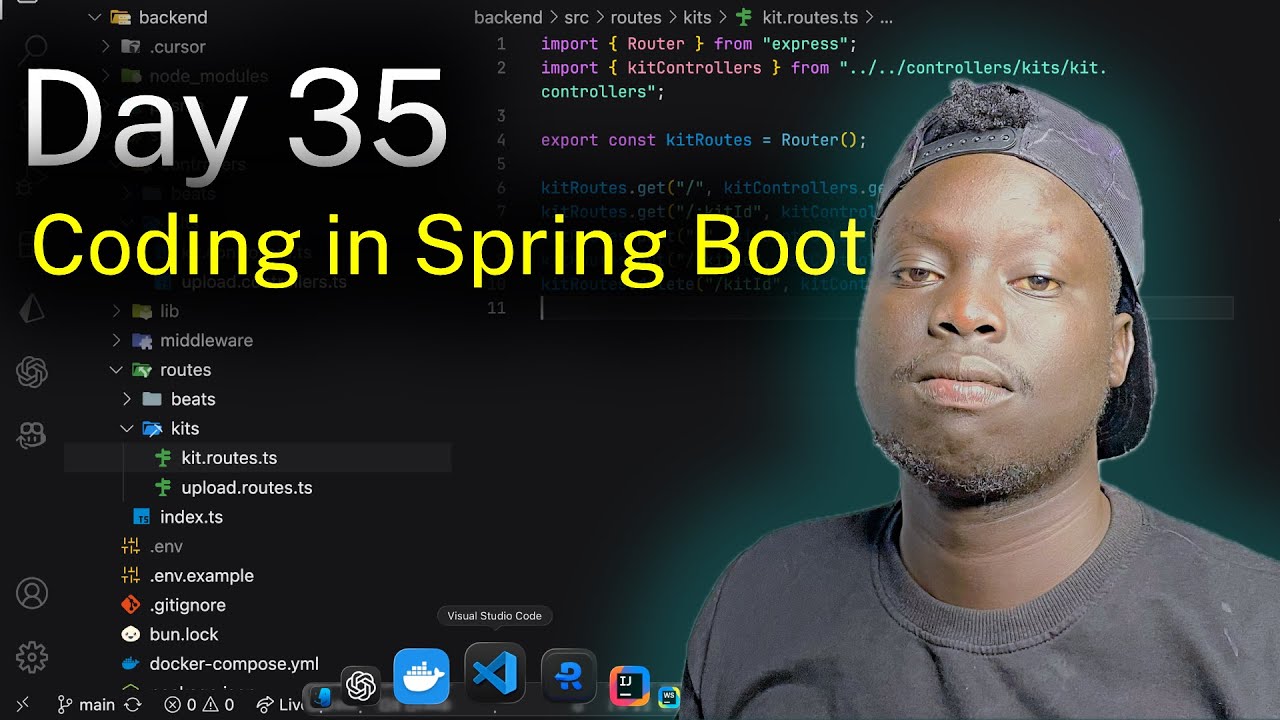Click the file icon in the kit.routes.ts breadcrumb
The height and width of the screenshot is (720, 1280).
tap(744, 17)
